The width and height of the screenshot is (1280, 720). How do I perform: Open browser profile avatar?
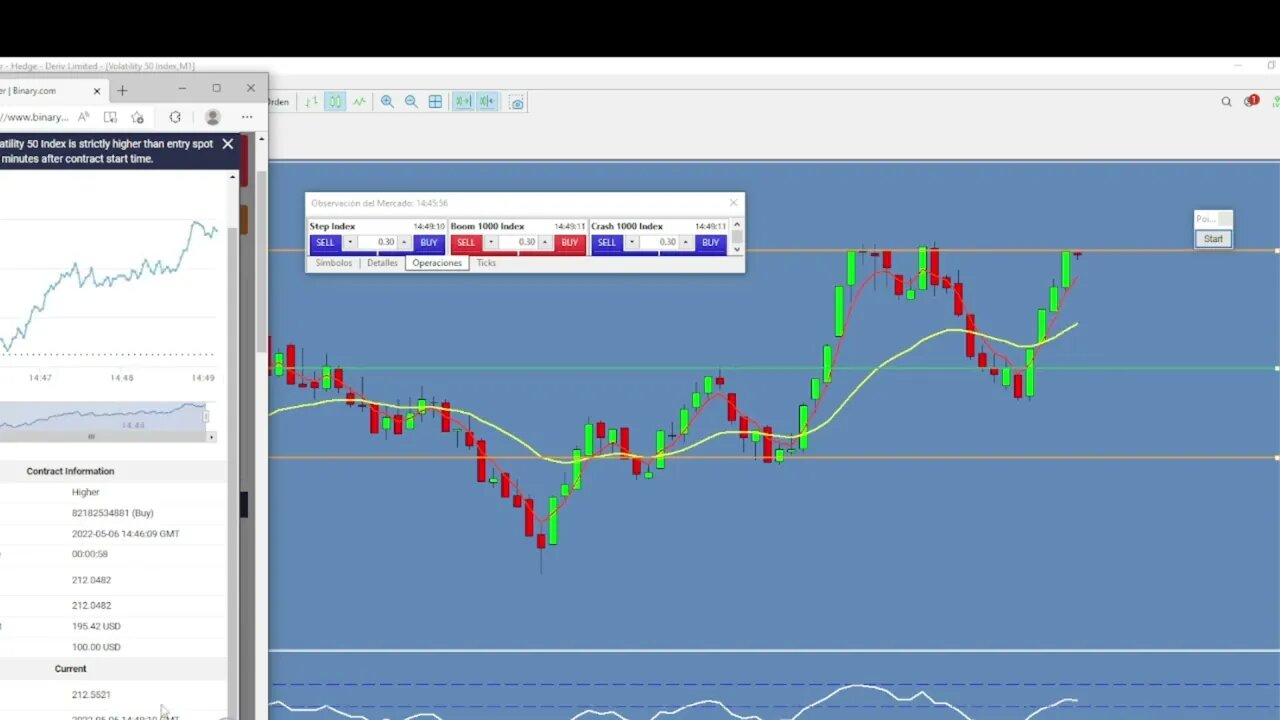[x=212, y=117]
